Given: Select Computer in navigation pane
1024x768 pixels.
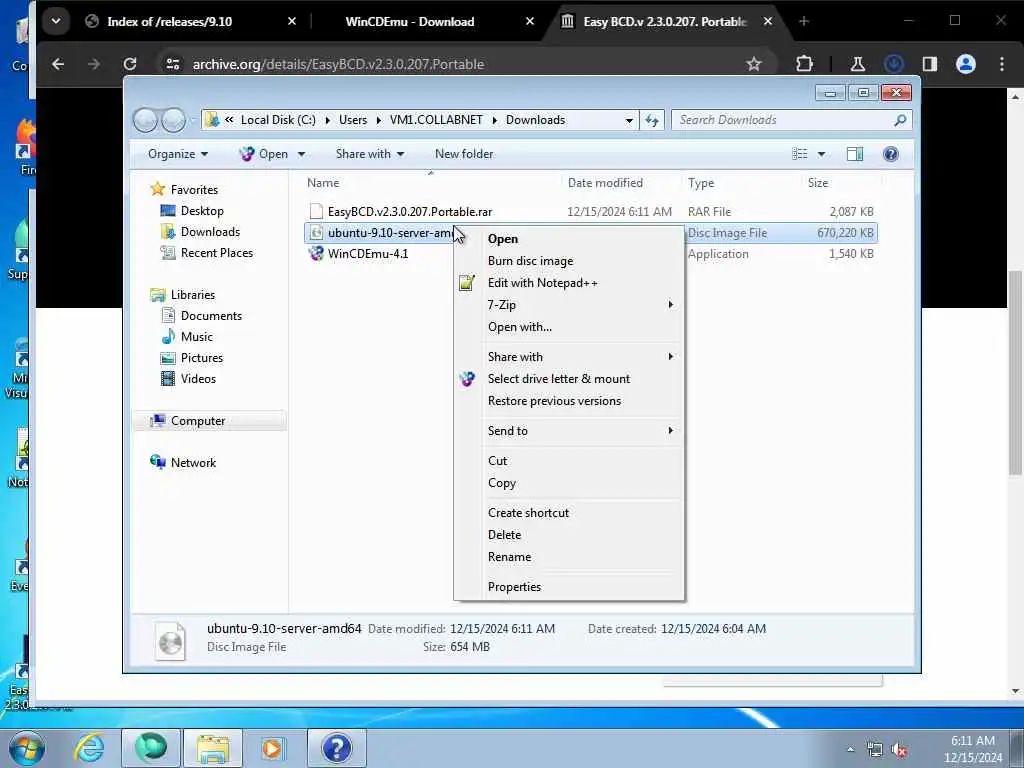Looking at the screenshot, I should click(198, 421).
